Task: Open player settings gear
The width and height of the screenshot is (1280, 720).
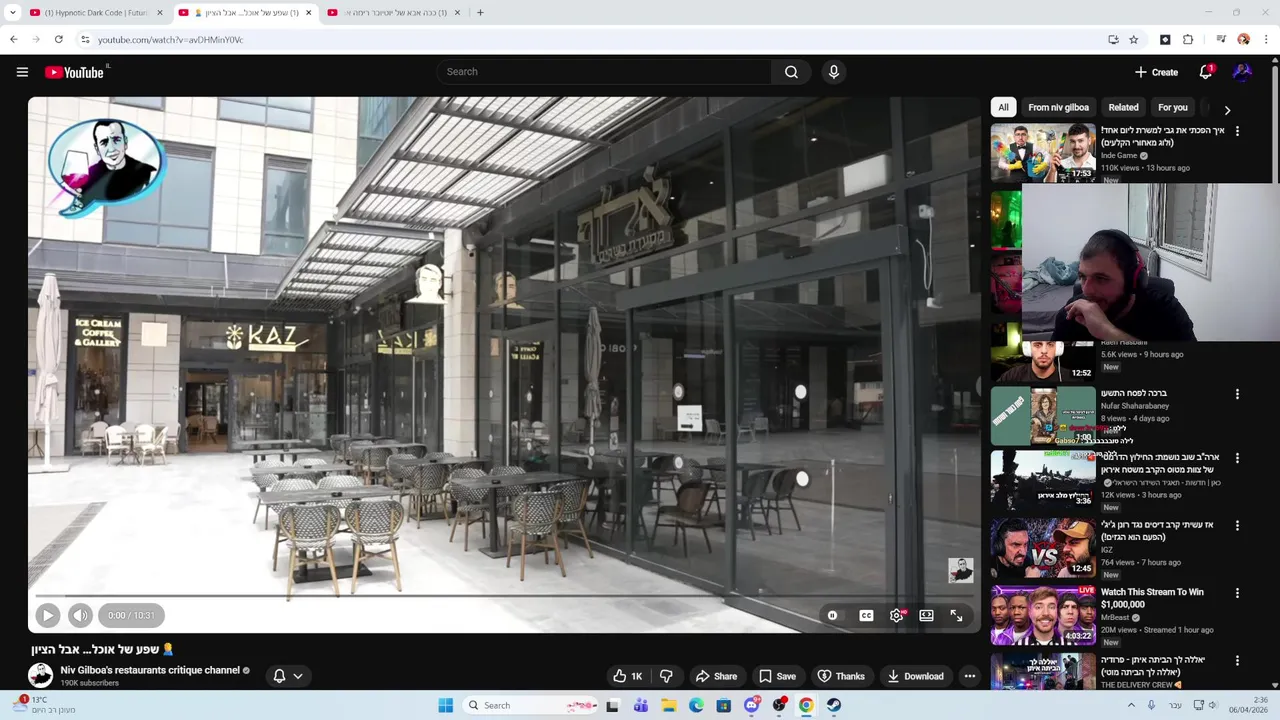Action: pyautogui.click(x=896, y=615)
